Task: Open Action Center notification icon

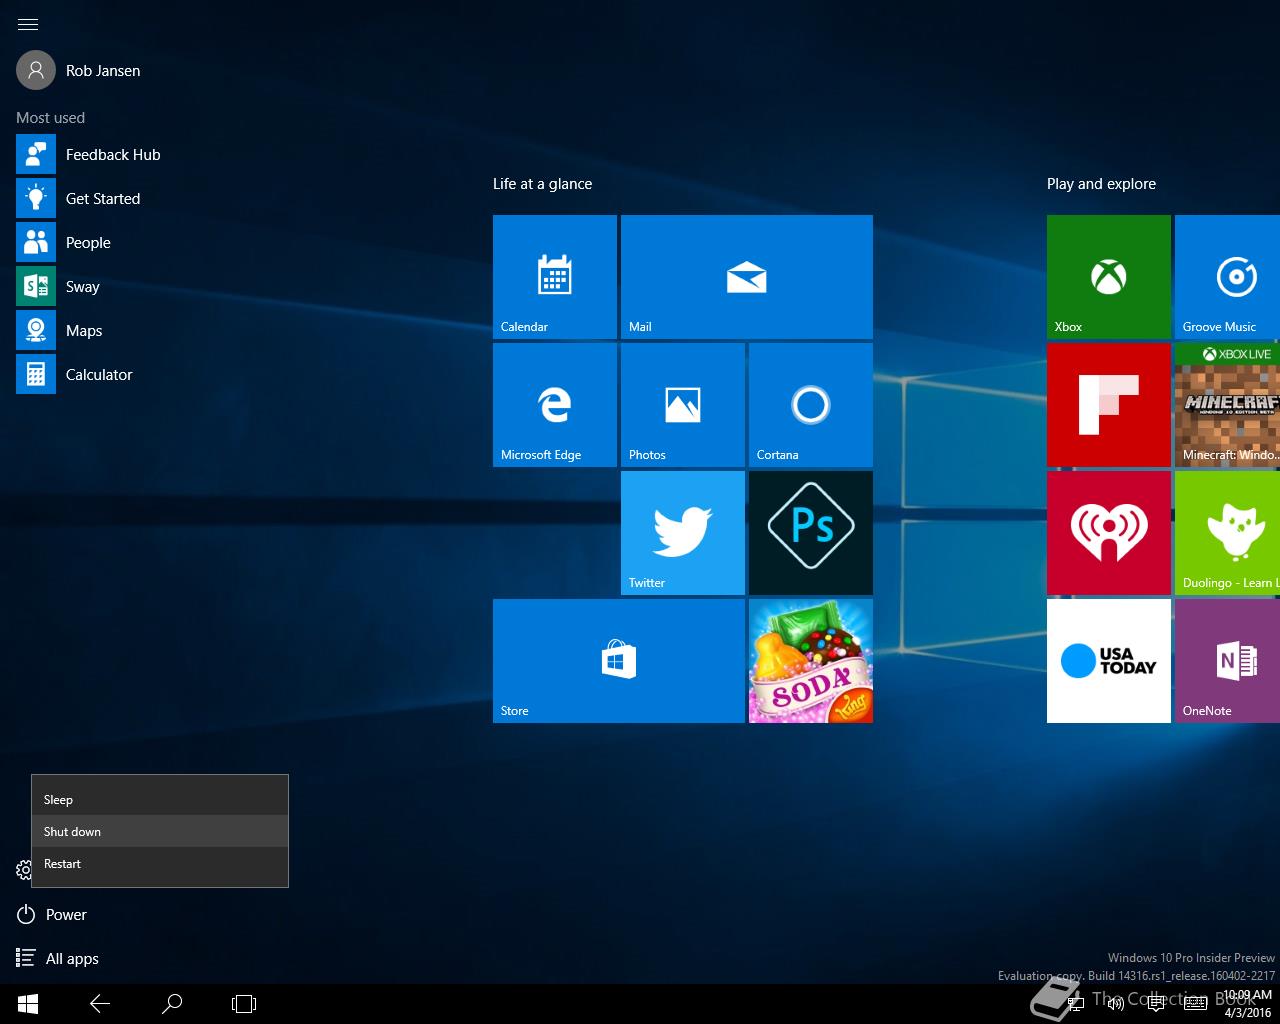Action: [x=1156, y=1004]
